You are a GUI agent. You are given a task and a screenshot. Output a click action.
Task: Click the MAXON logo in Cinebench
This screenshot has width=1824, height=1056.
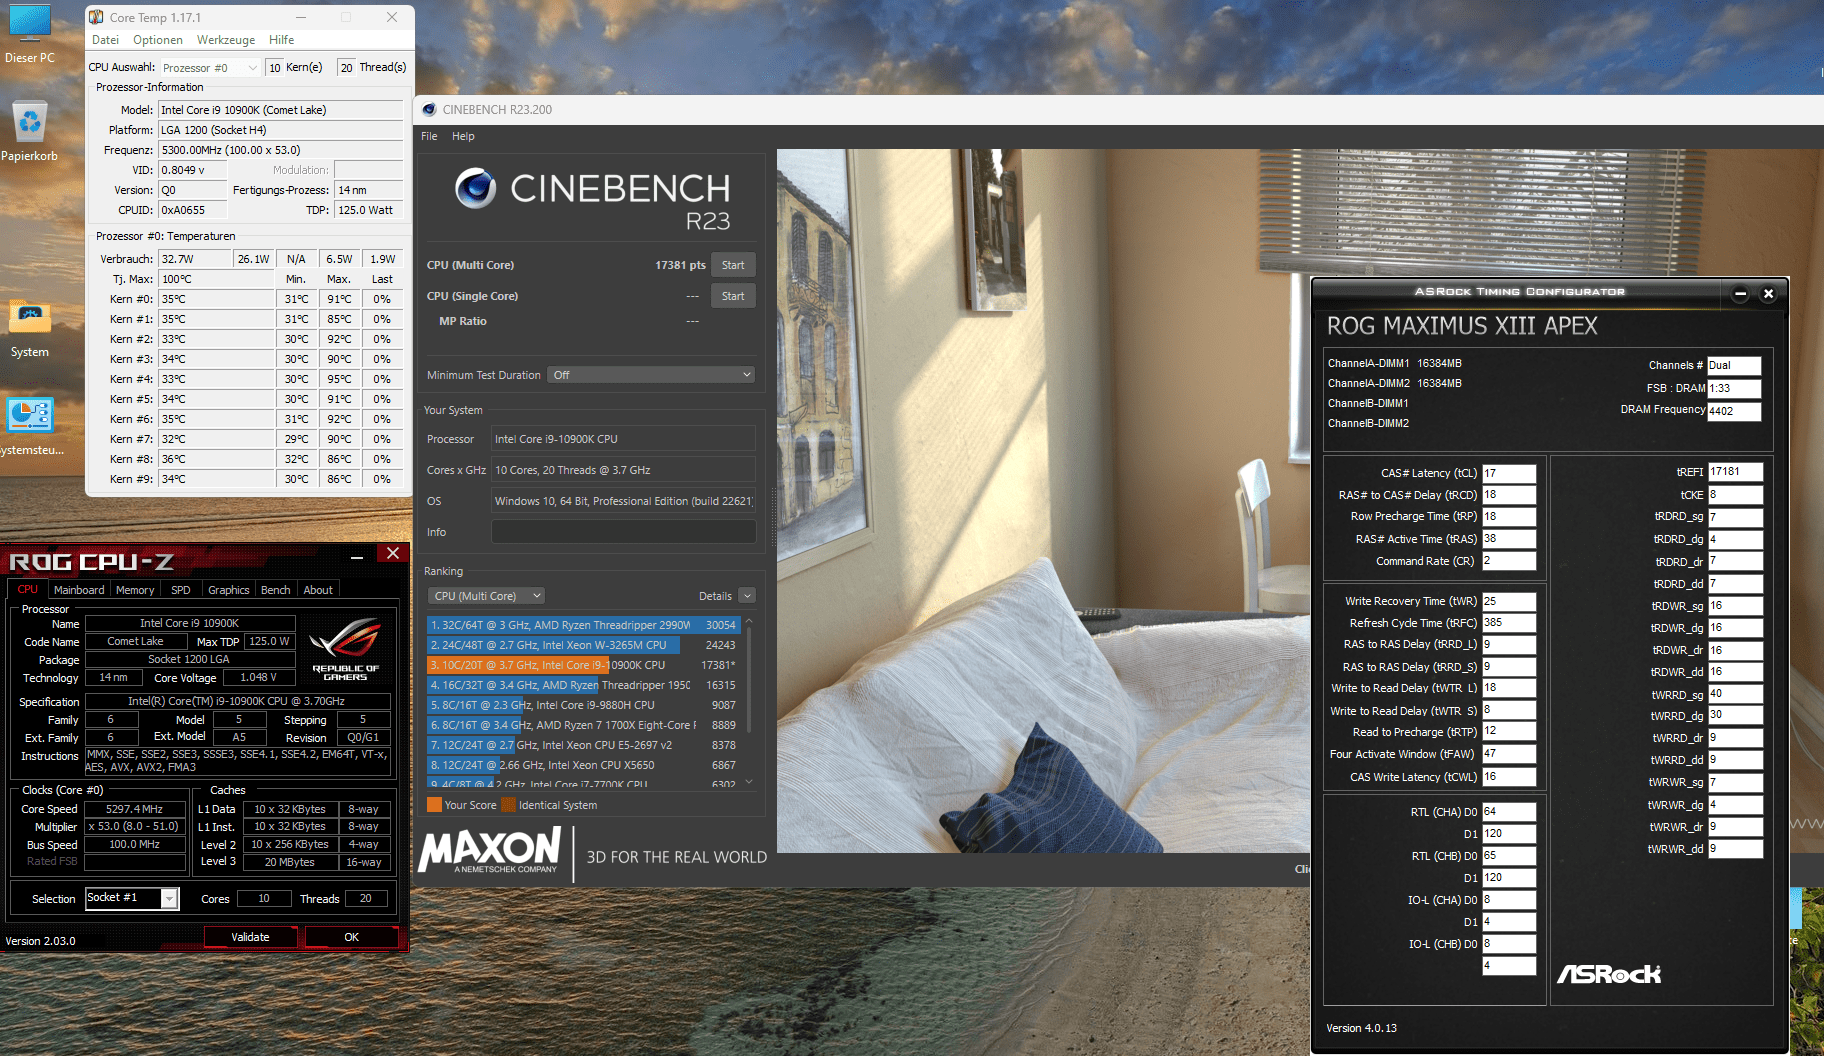click(489, 851)
